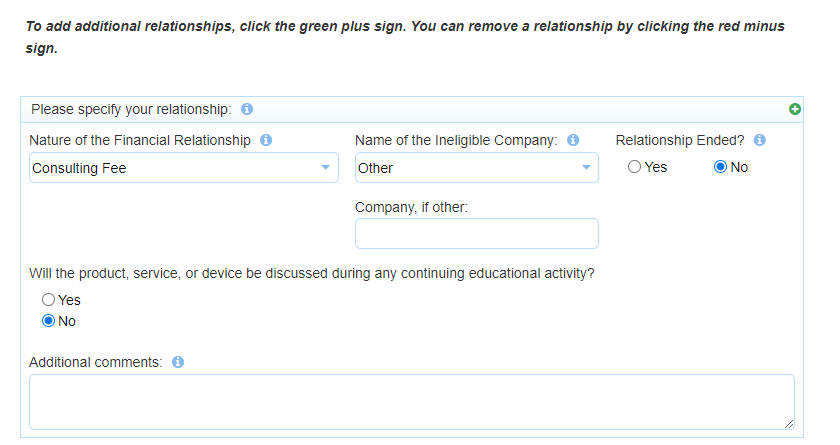
Task: Click the resize handle of the comments box
Action: pos(789,424)
